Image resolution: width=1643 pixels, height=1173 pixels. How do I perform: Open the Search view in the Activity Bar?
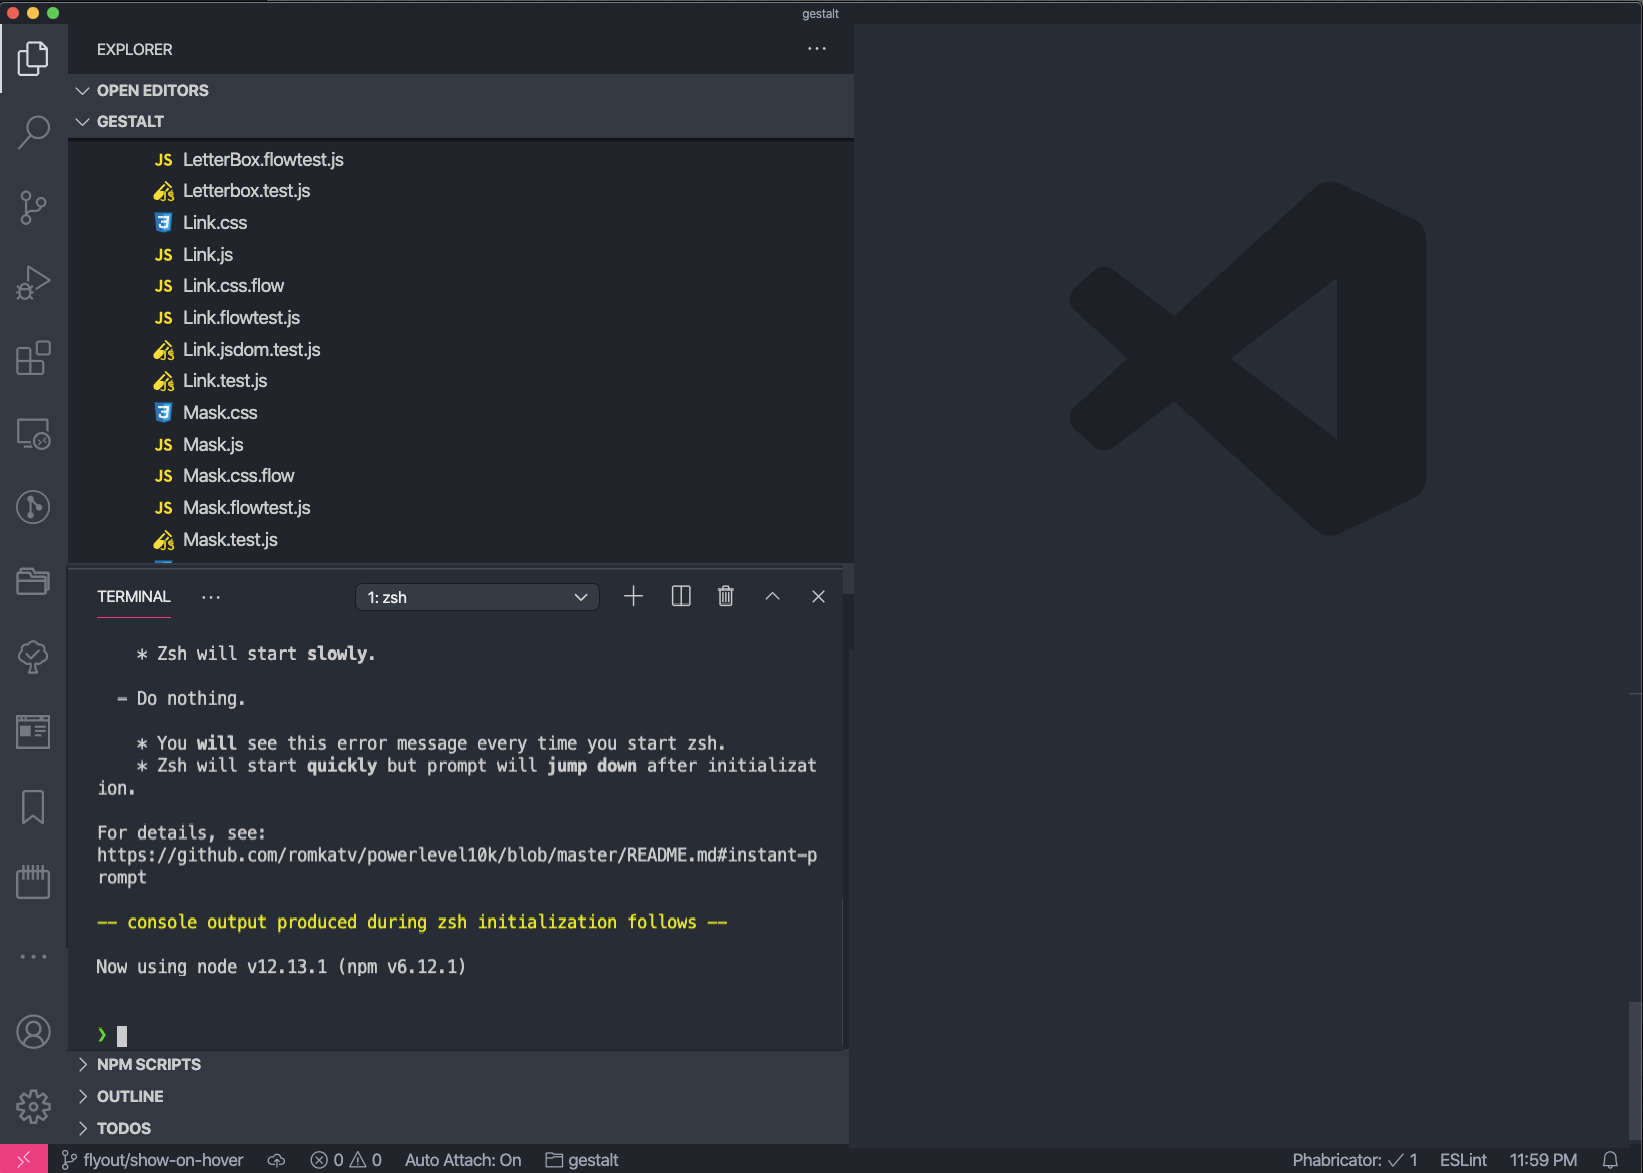coord(33,132)
